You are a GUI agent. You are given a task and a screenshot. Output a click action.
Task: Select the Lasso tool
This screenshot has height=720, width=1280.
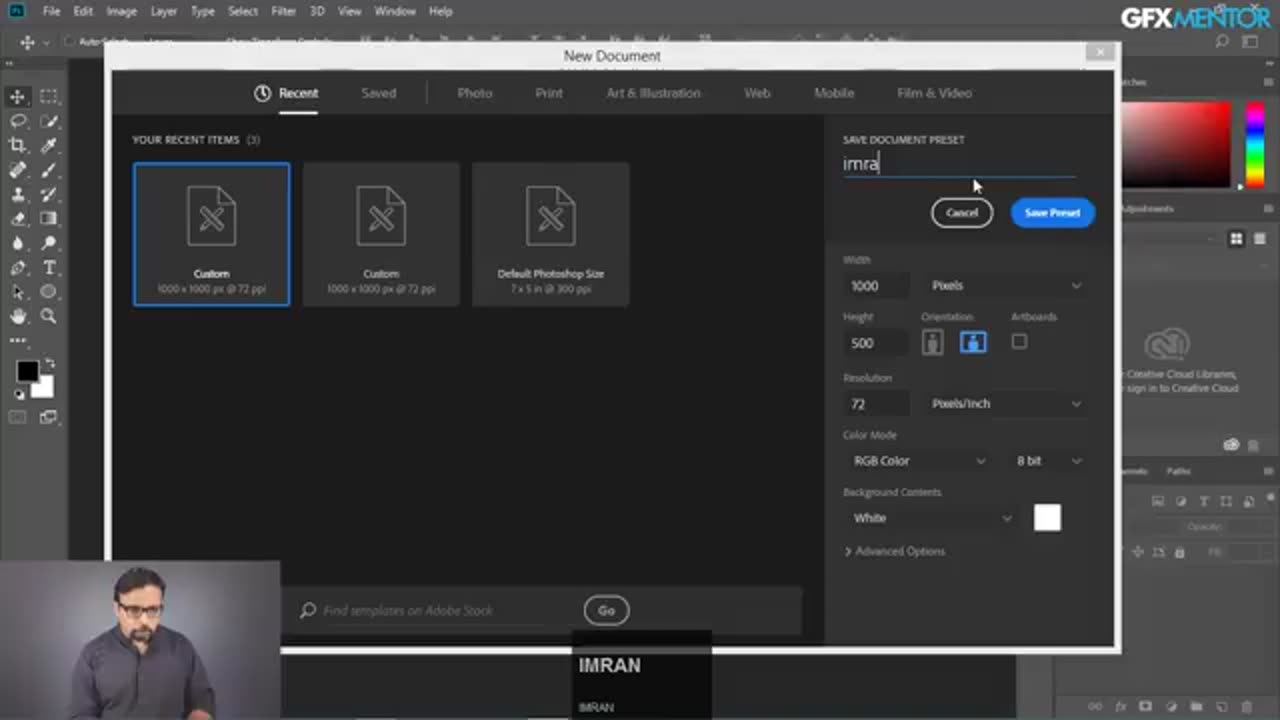coord(18,121)
